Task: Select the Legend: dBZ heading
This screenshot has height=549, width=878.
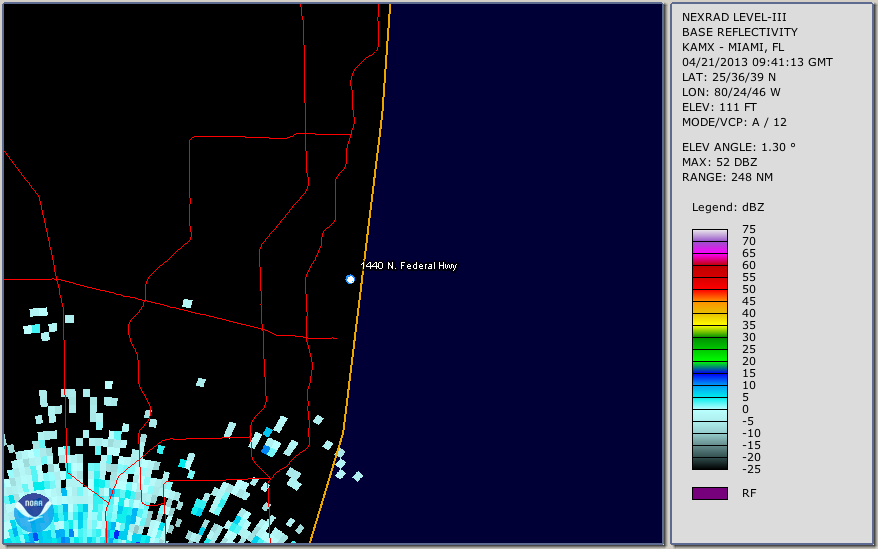Action: tap(728, 207)
